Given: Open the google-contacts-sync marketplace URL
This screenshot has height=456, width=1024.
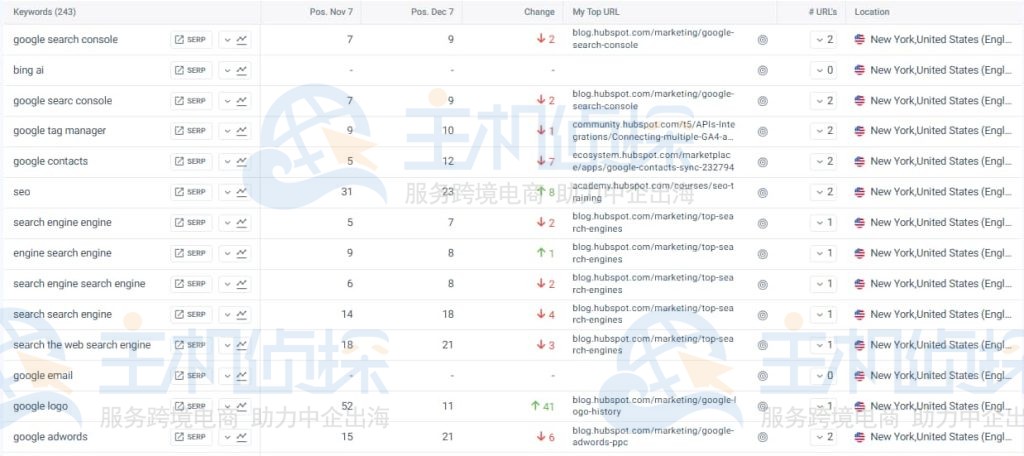Looking at the screenshot, I should pos(653,161).
